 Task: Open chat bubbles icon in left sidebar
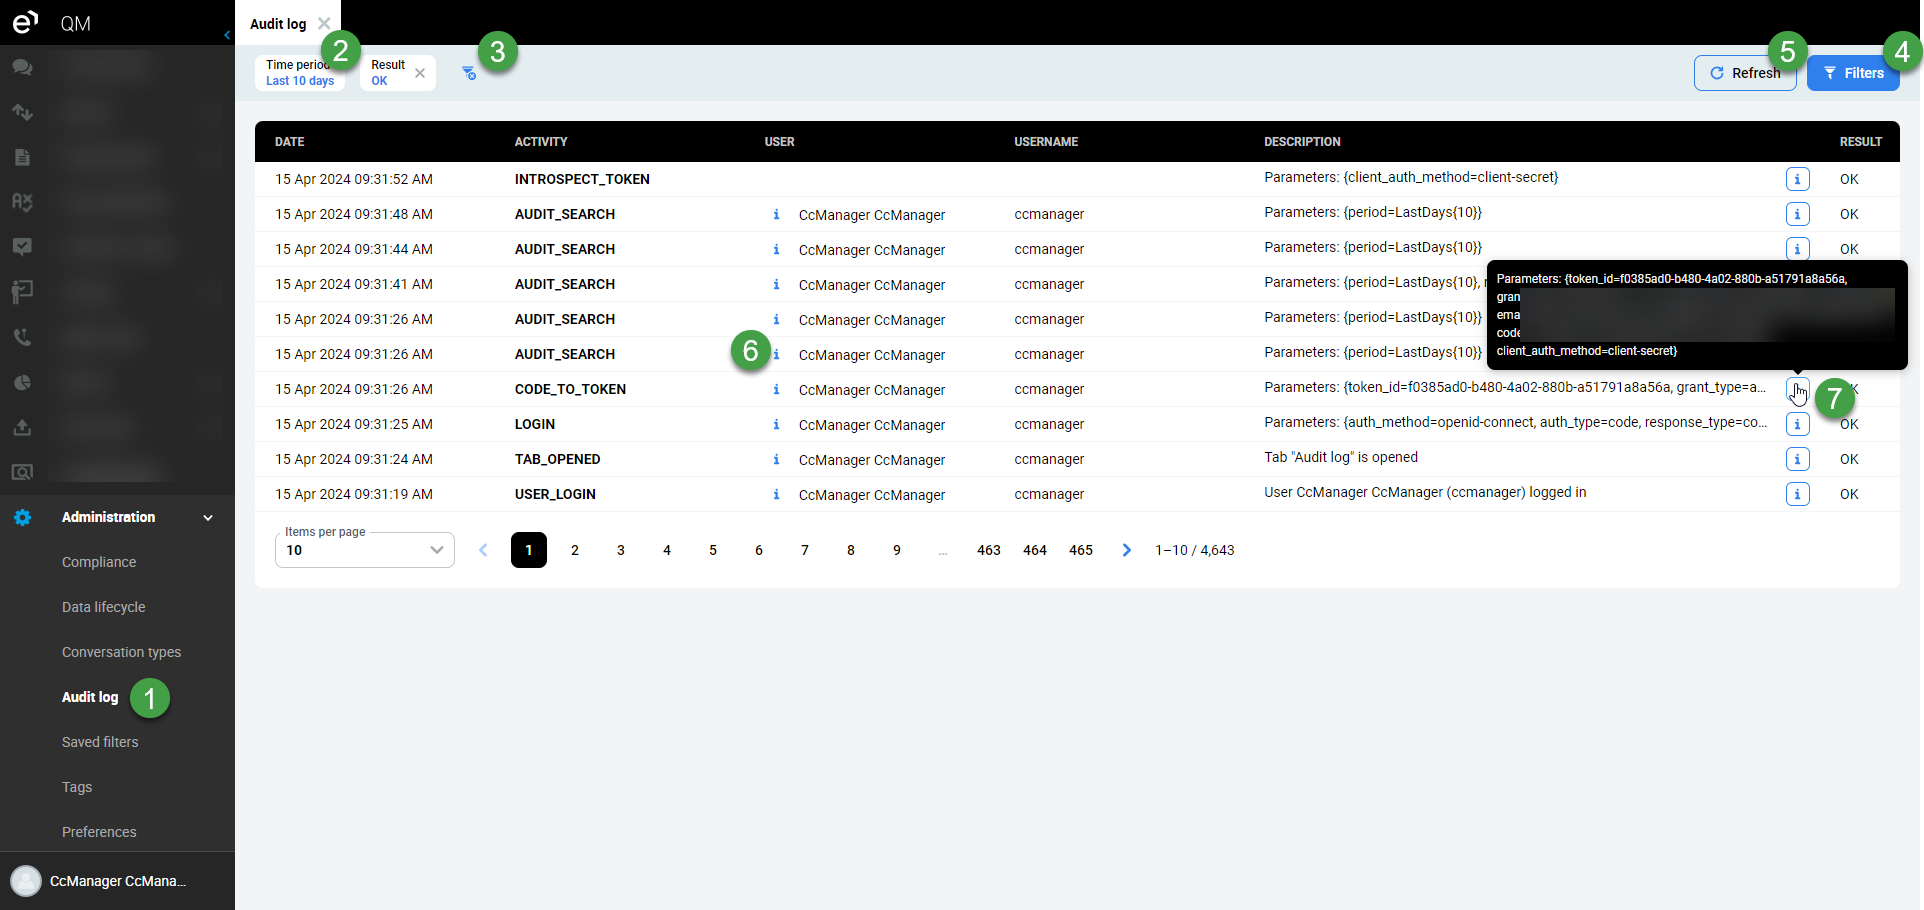click(22, 68)
